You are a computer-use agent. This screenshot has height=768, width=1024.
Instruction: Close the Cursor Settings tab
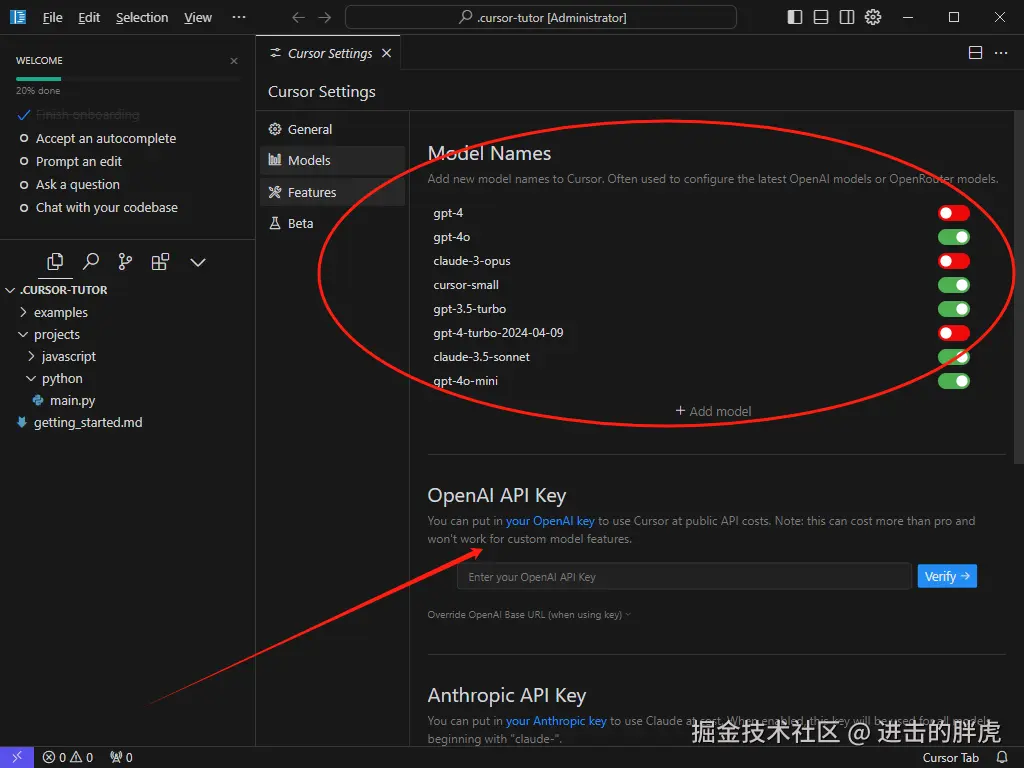pos(387,54)
